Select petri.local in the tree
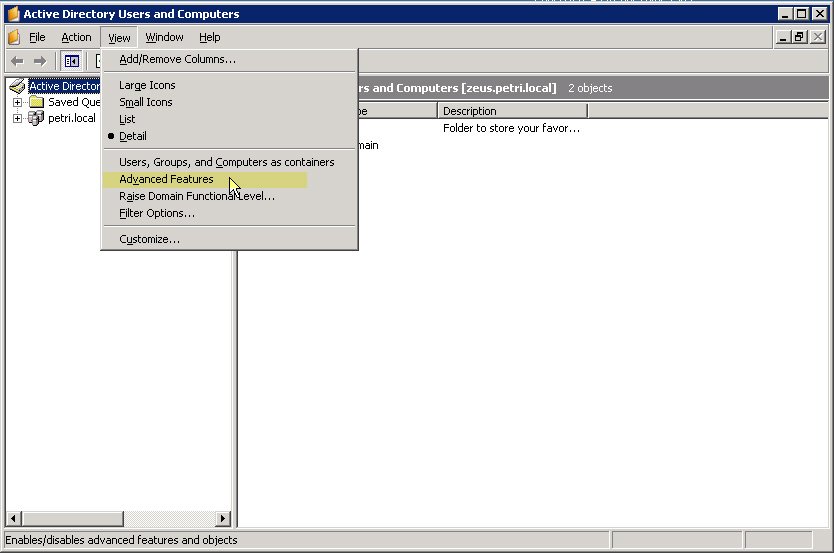The image size is (834, 553). point(72,118)
